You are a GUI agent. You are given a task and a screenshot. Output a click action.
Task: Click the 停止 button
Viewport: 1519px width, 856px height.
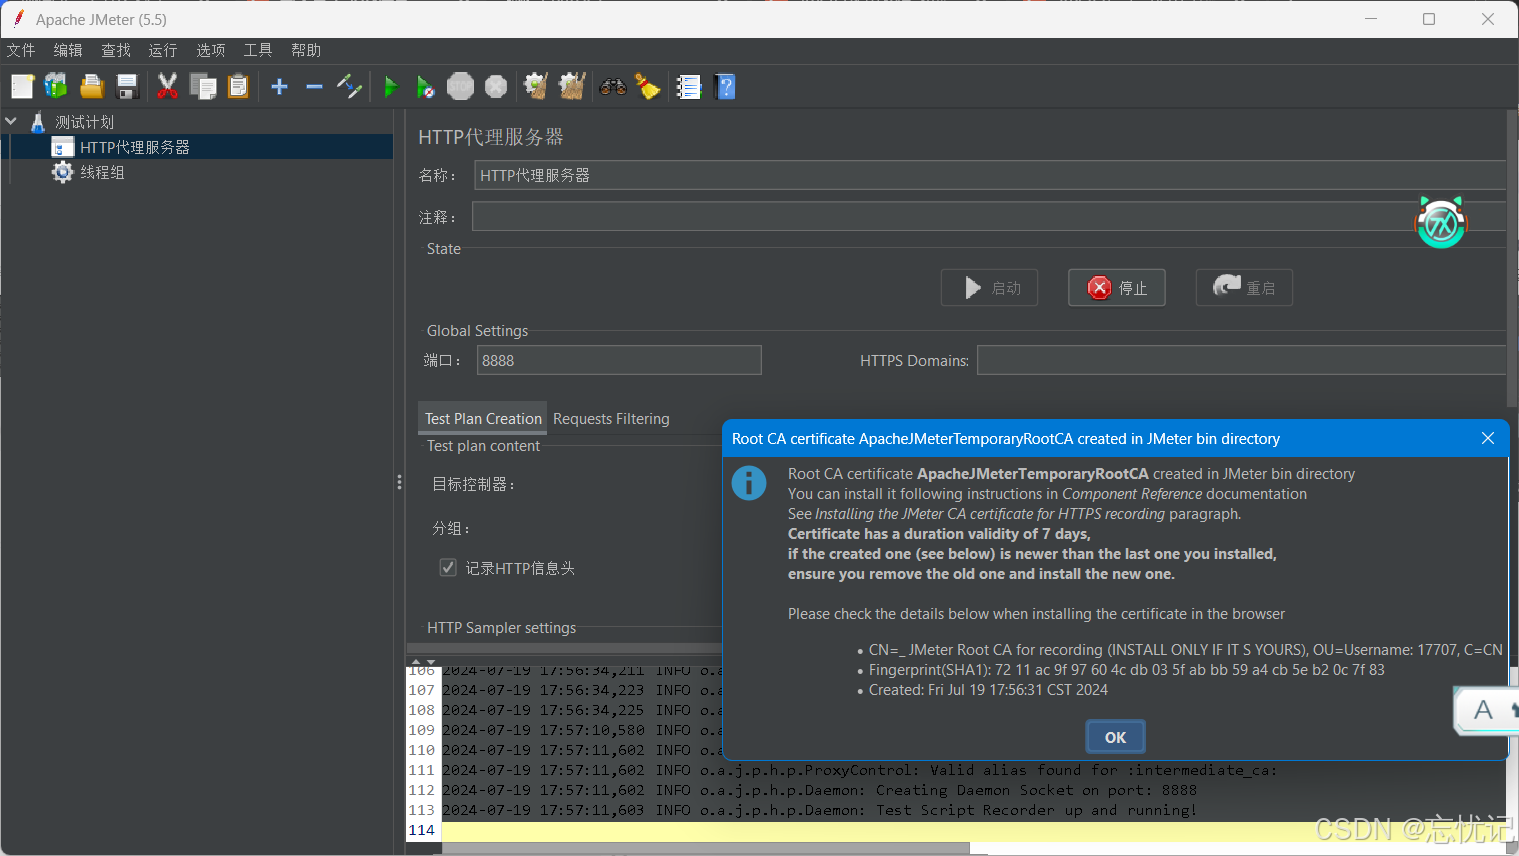pos(1117,288)
